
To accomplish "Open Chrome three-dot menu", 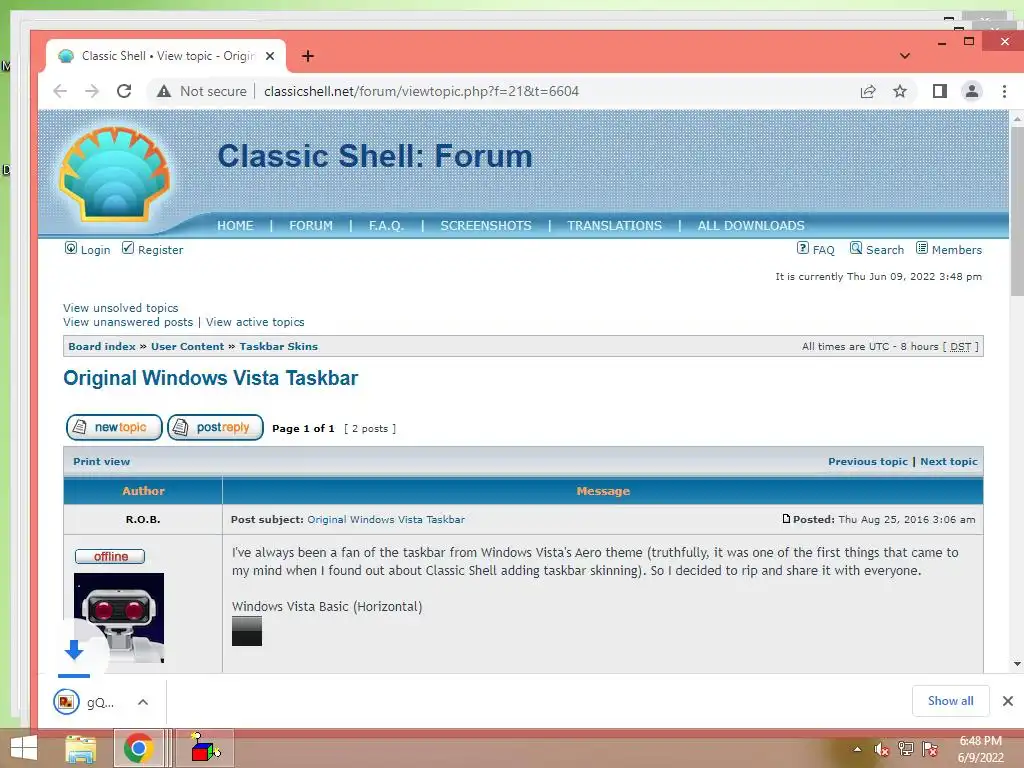I will 1004,91.
